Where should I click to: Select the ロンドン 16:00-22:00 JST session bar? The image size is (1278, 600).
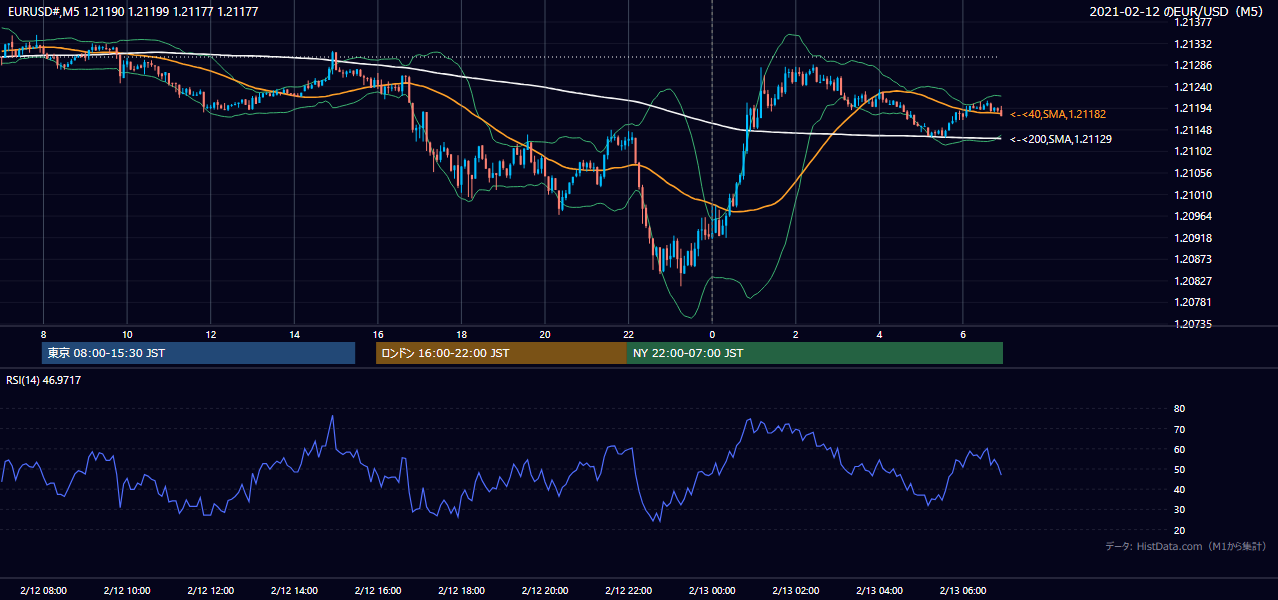pyautogui.click(x=501, y=353)
